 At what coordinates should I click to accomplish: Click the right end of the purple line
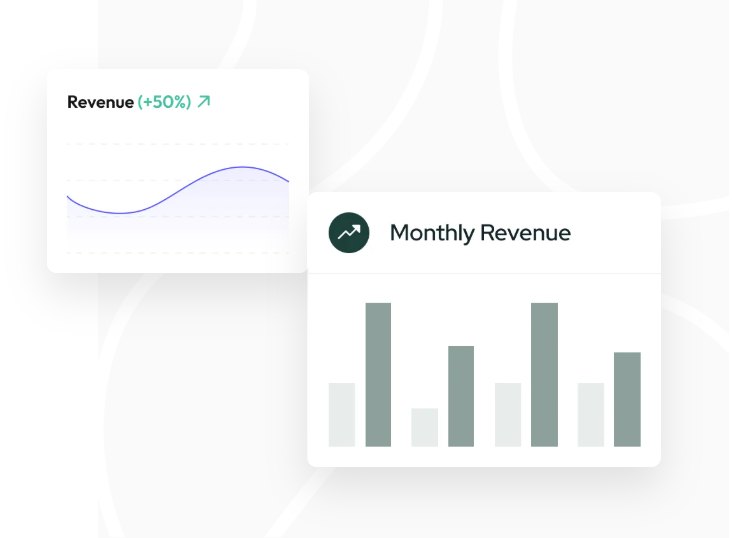[x=288, y=182]
